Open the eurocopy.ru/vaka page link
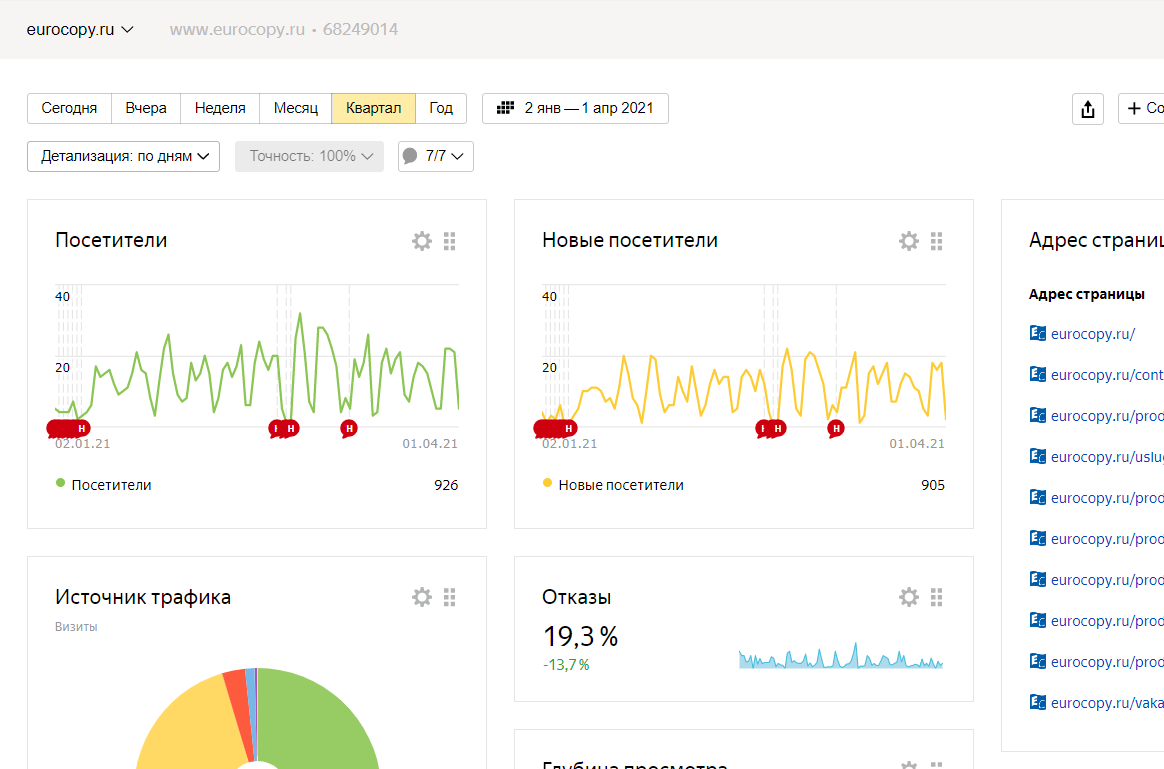Screen dimensions: 1164x769 click(x=1107, y=703)
